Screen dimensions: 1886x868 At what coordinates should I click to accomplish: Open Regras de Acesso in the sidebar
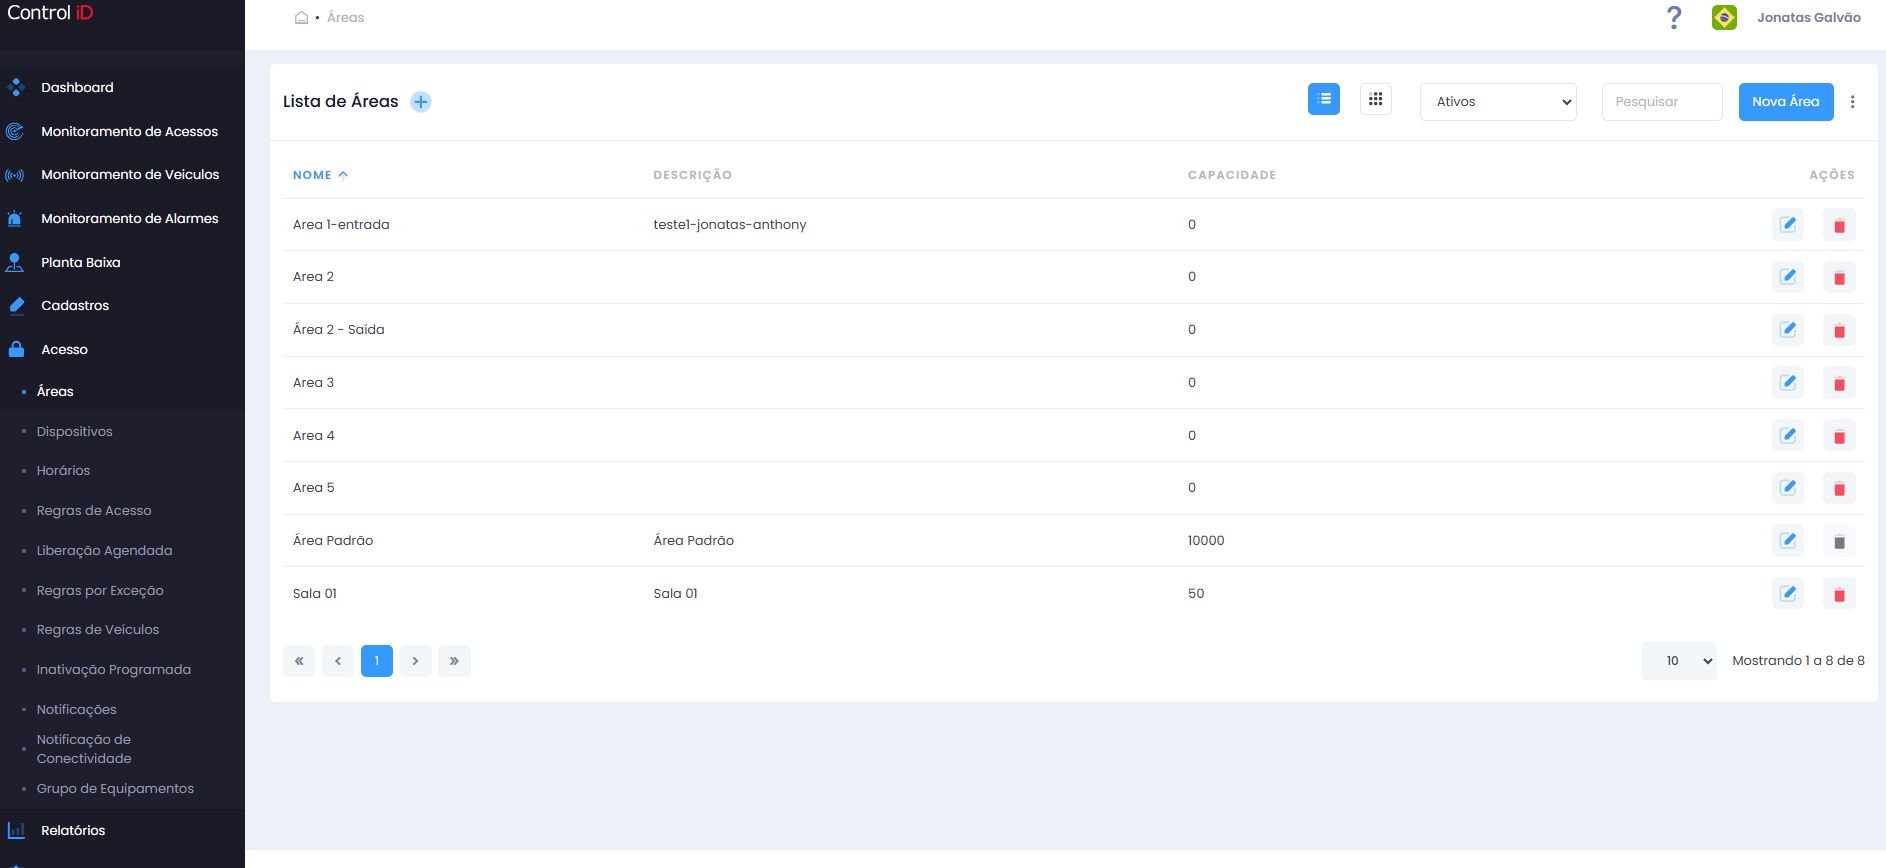click(94, 511)
